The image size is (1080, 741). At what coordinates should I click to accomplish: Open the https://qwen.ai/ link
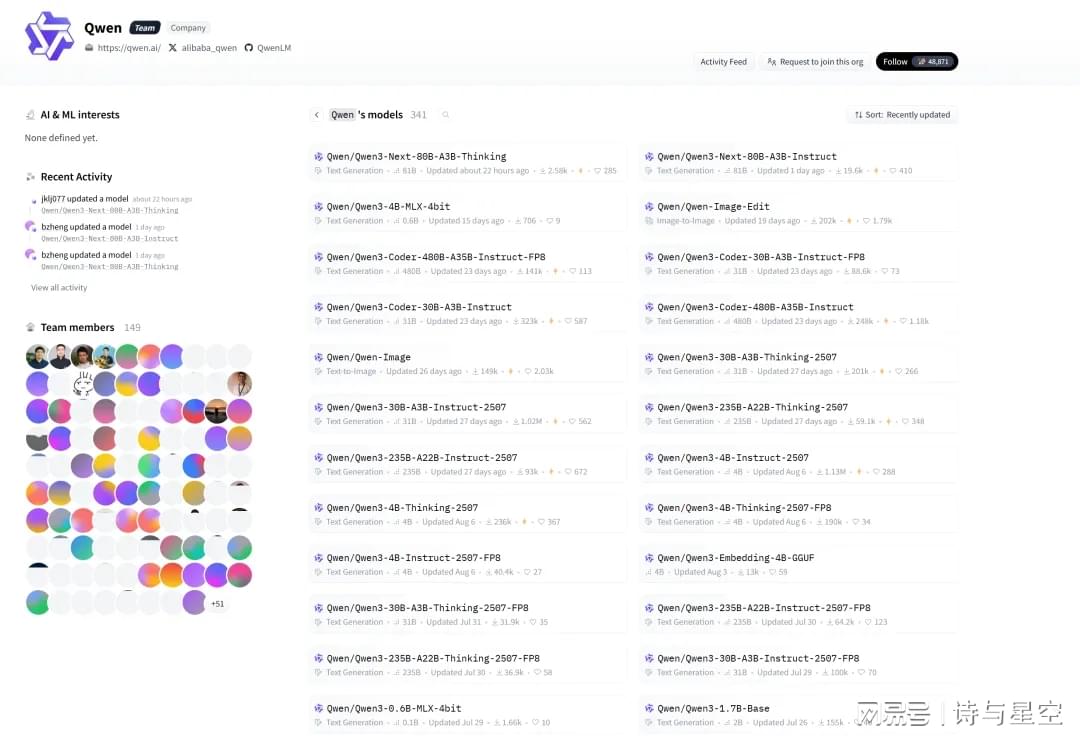[x=129, y=48]
